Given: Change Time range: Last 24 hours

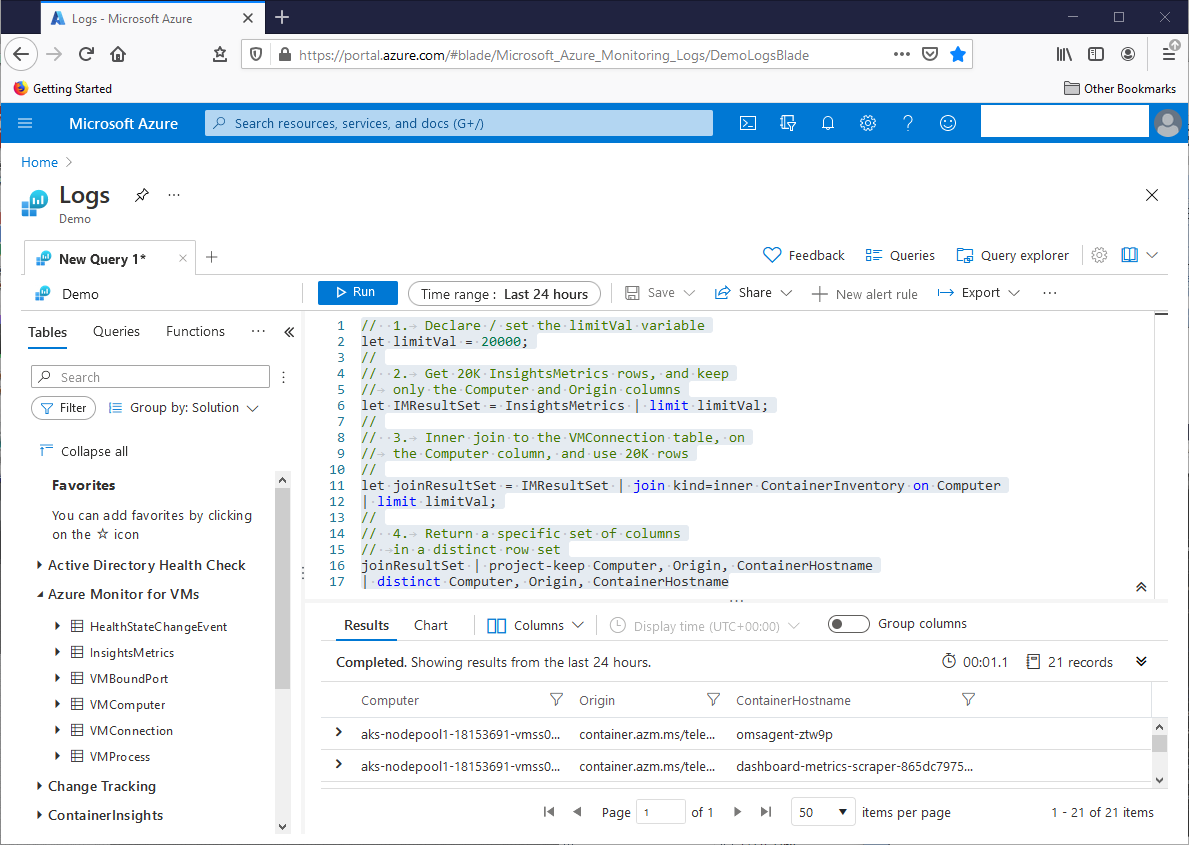Looking at the screenshot, I should (x=504, y=294).
